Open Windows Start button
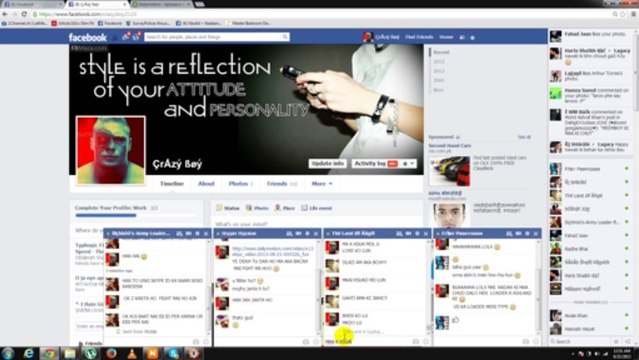 pos(8,353)
